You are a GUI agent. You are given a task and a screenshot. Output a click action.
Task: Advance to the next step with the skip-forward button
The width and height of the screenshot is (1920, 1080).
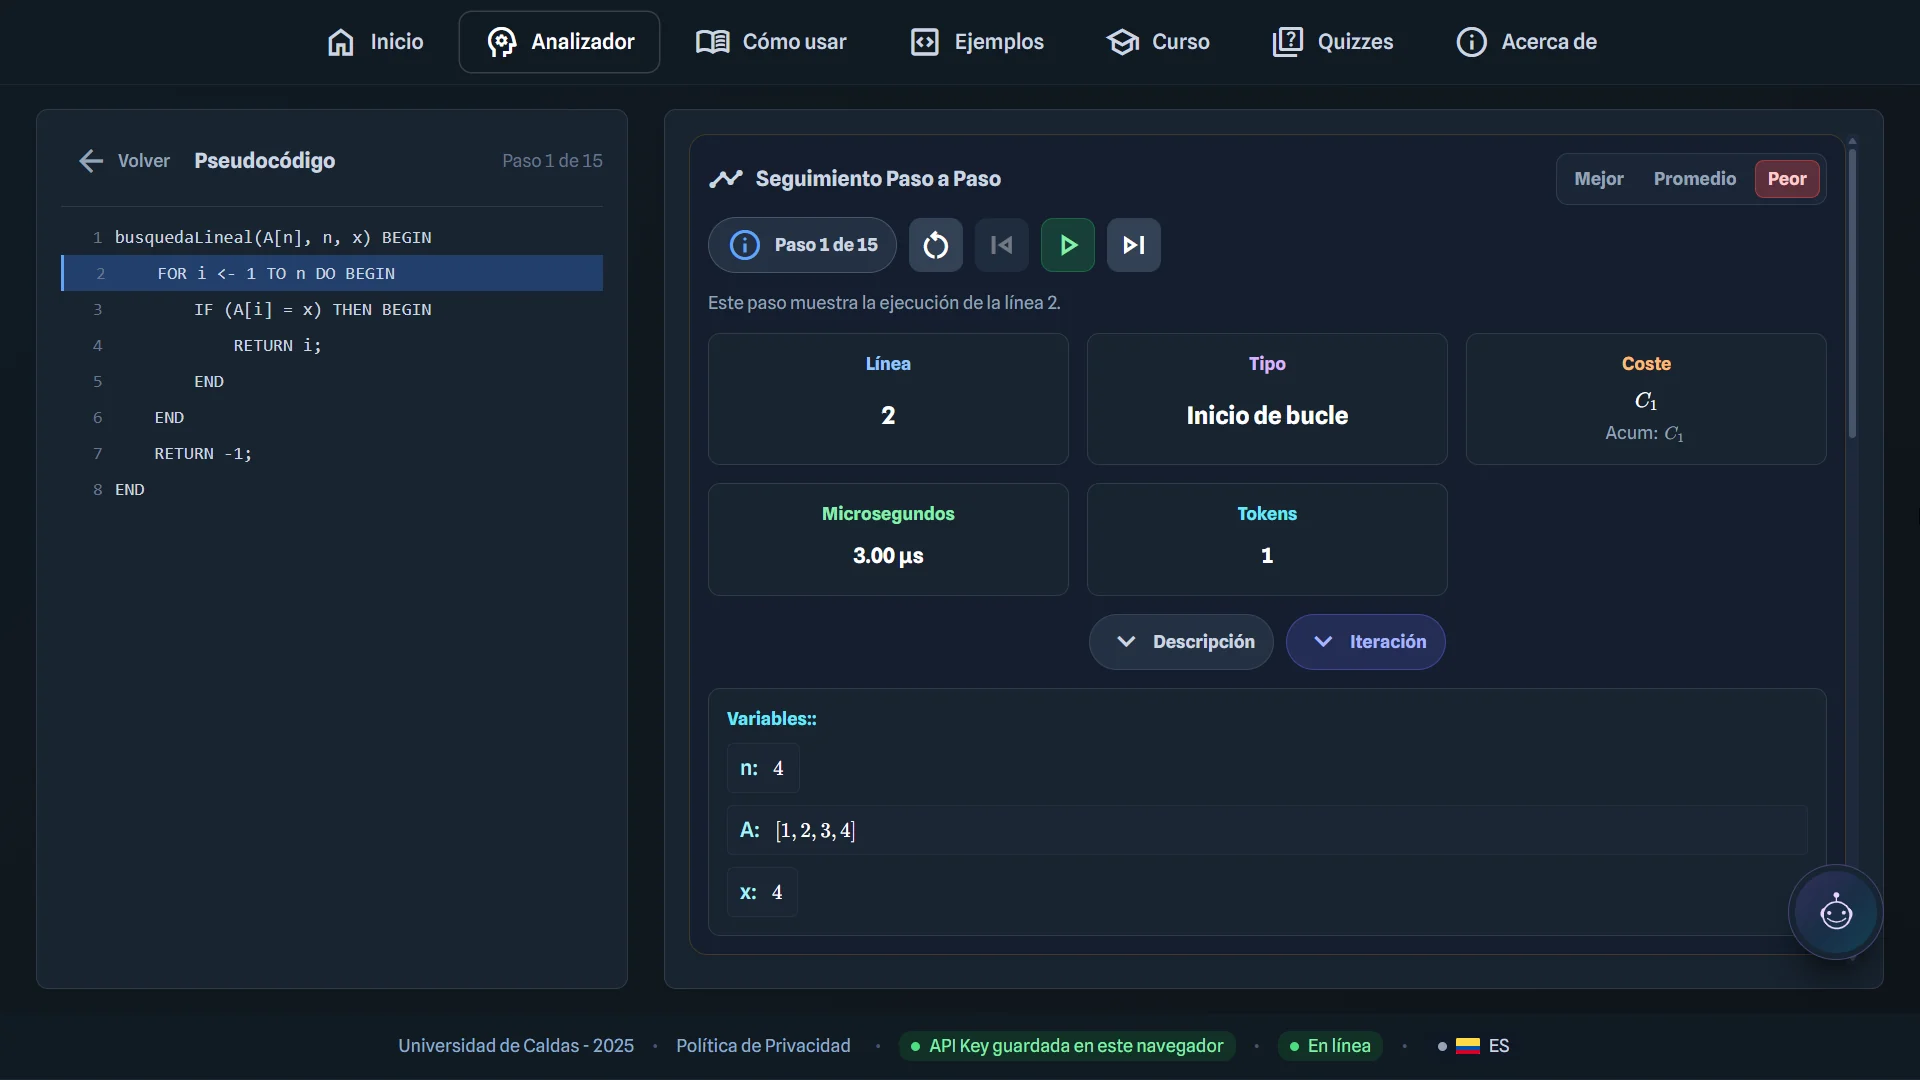1134,245
